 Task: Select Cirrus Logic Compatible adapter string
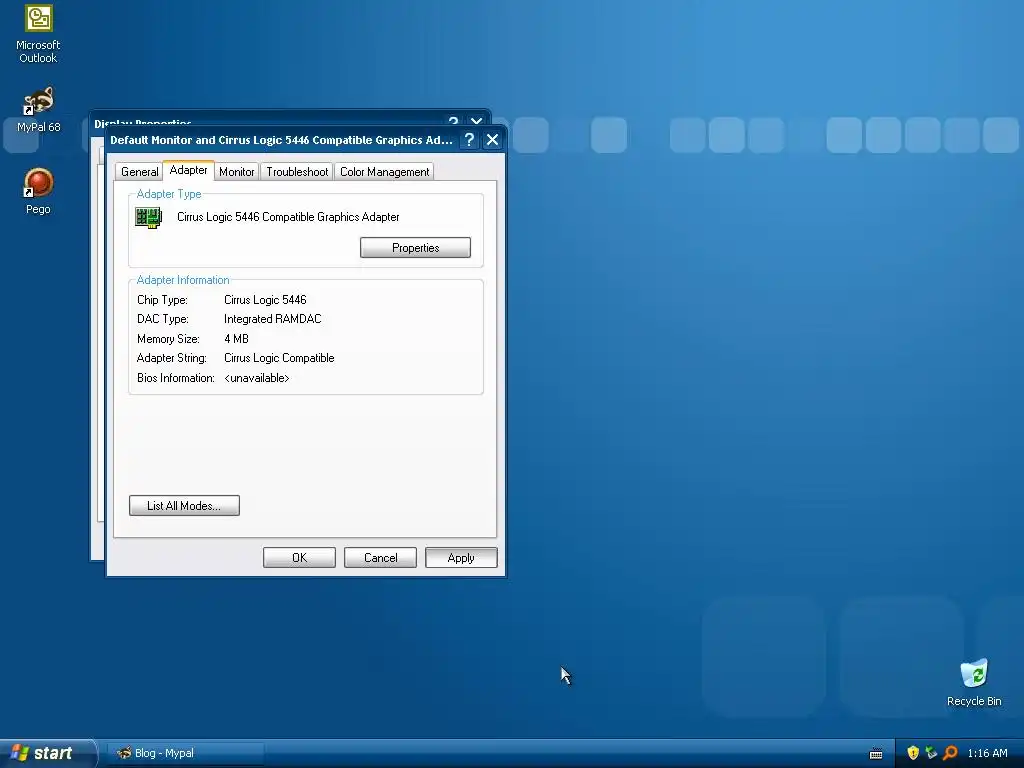point(279,358)
